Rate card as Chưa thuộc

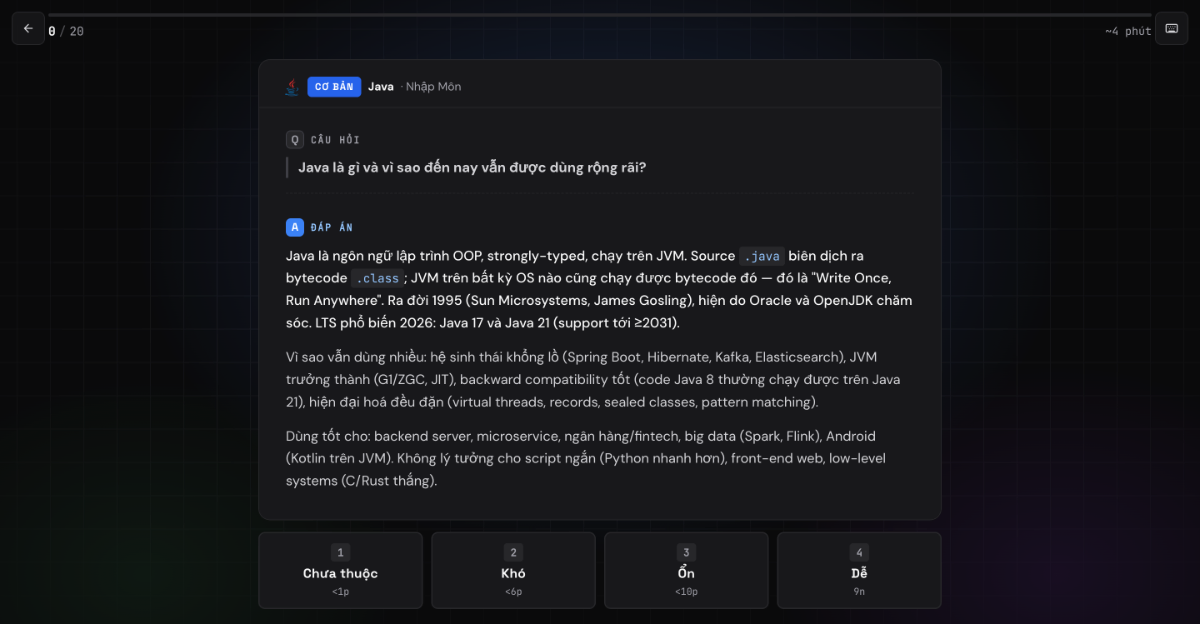340,570
